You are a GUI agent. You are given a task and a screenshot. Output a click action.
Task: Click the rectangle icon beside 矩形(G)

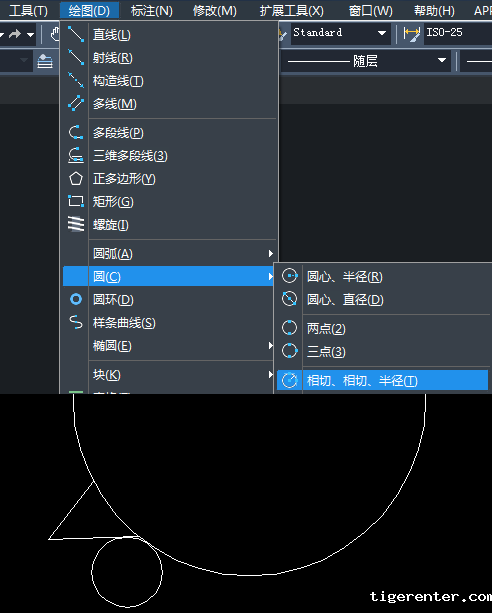(x=75, y=202)
